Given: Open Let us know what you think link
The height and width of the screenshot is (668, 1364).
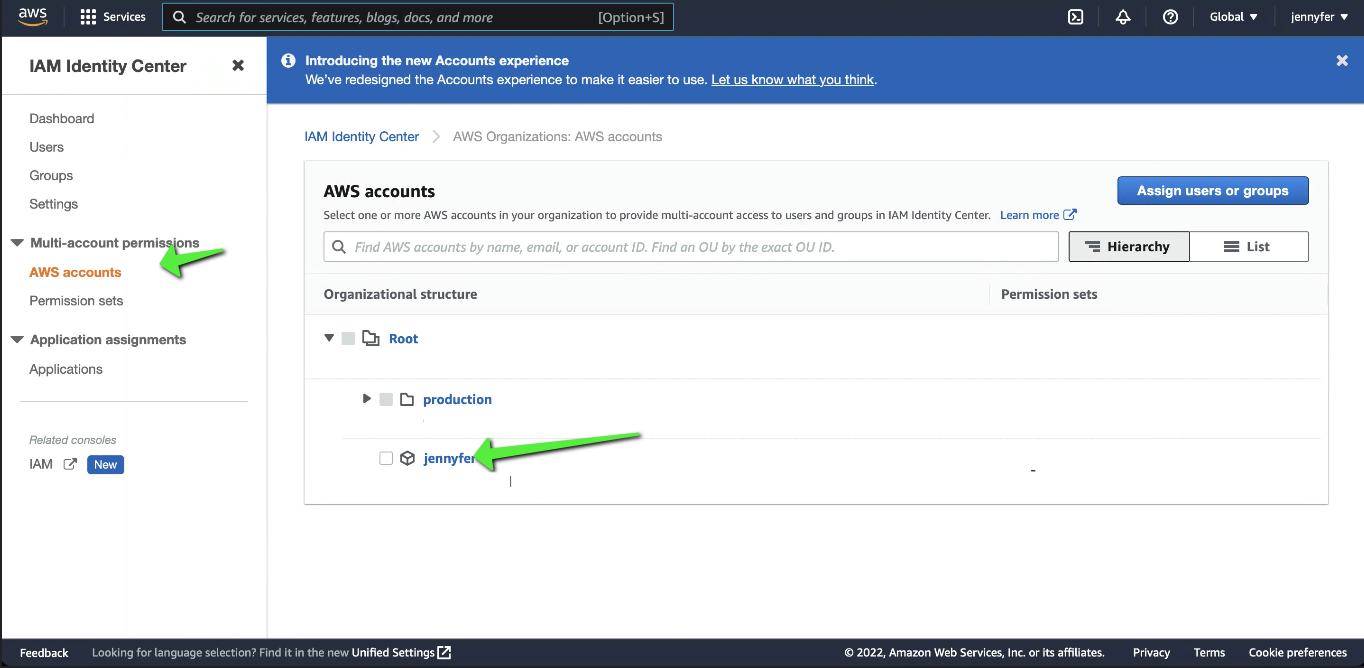Looking at the screenshot, I should click(793, 80).
